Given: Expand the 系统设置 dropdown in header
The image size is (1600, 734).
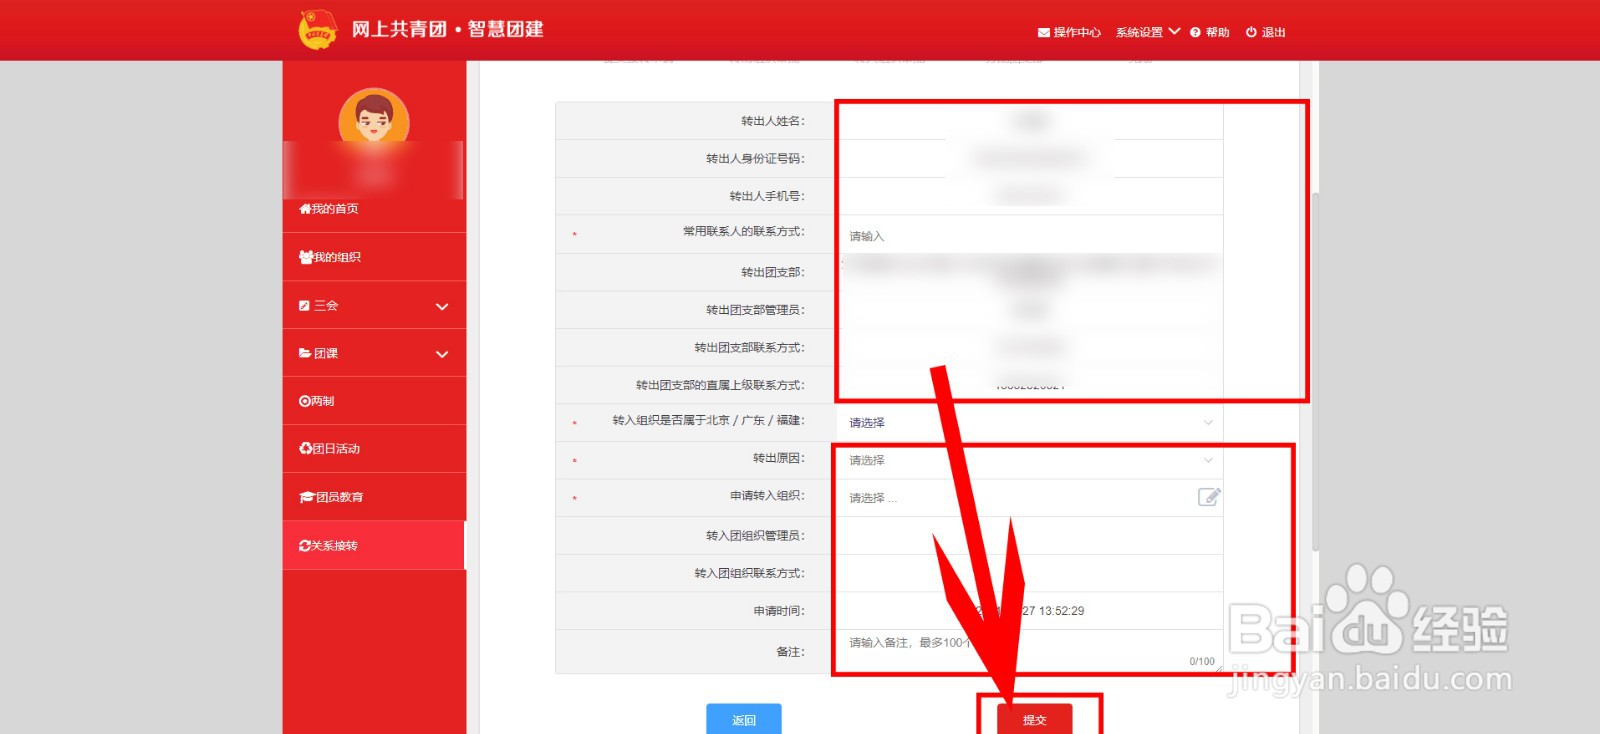Looking at the screenshot, I should coord(1148,32).
